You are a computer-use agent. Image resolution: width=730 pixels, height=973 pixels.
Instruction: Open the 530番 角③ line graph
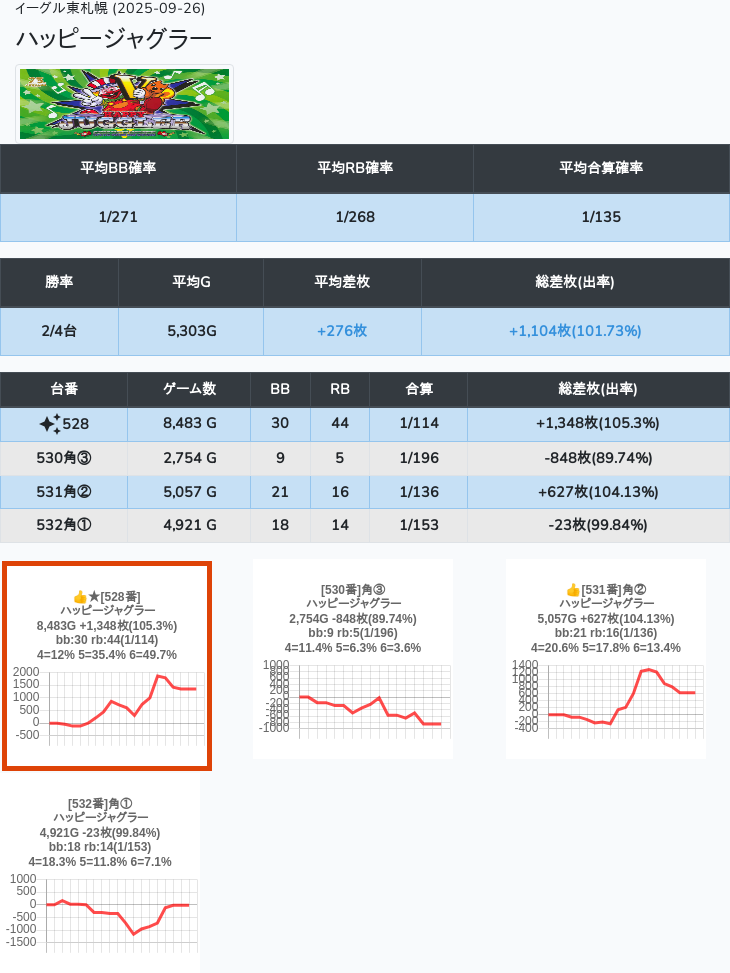point(352,698)
